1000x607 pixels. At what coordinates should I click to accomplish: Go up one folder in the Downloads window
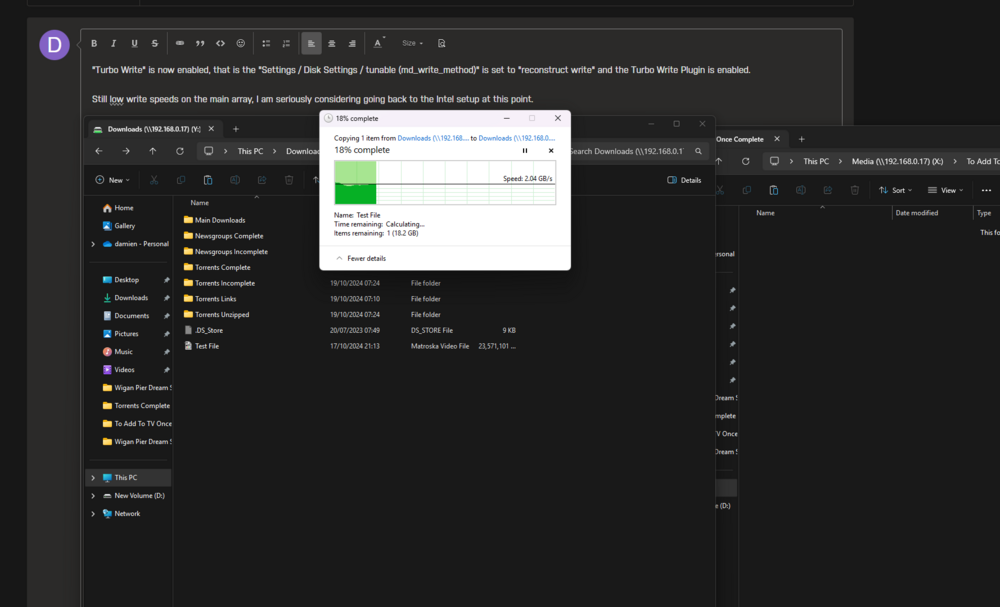click(152, 151)
